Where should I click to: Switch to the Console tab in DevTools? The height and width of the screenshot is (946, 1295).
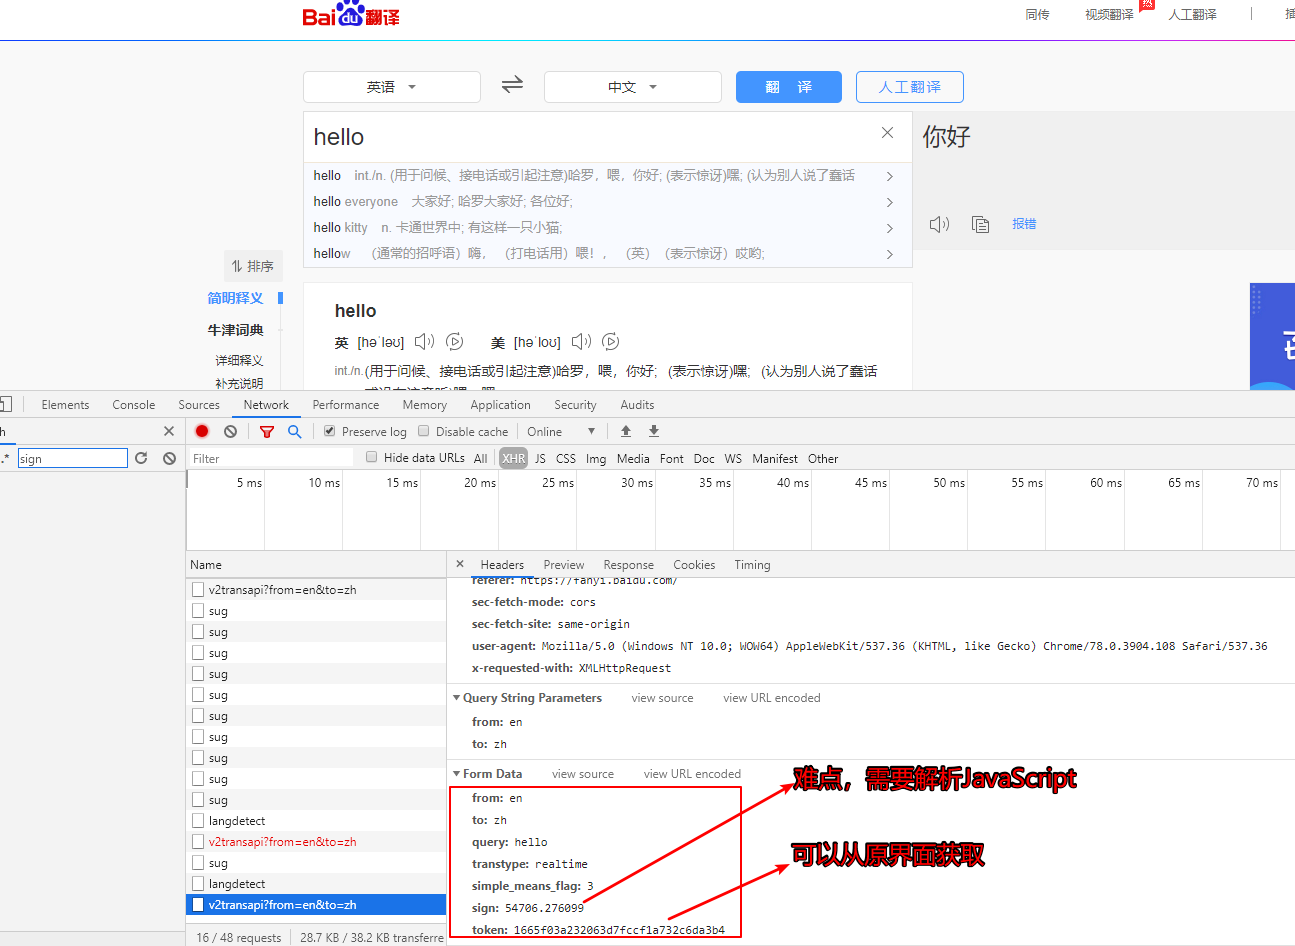tap(133, 404)
